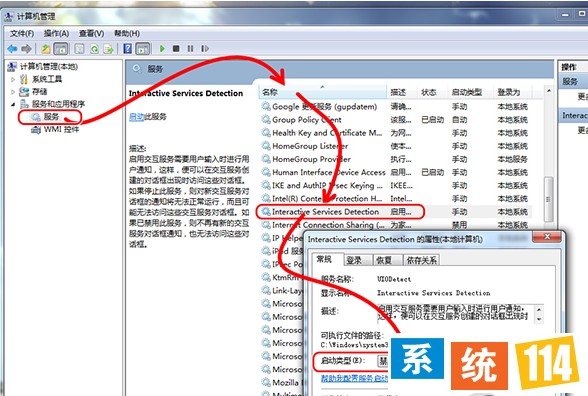588x396 pixels.
Task: Collapse the 服务和应用程序 tree node
Action: click(x=13, y=104)
